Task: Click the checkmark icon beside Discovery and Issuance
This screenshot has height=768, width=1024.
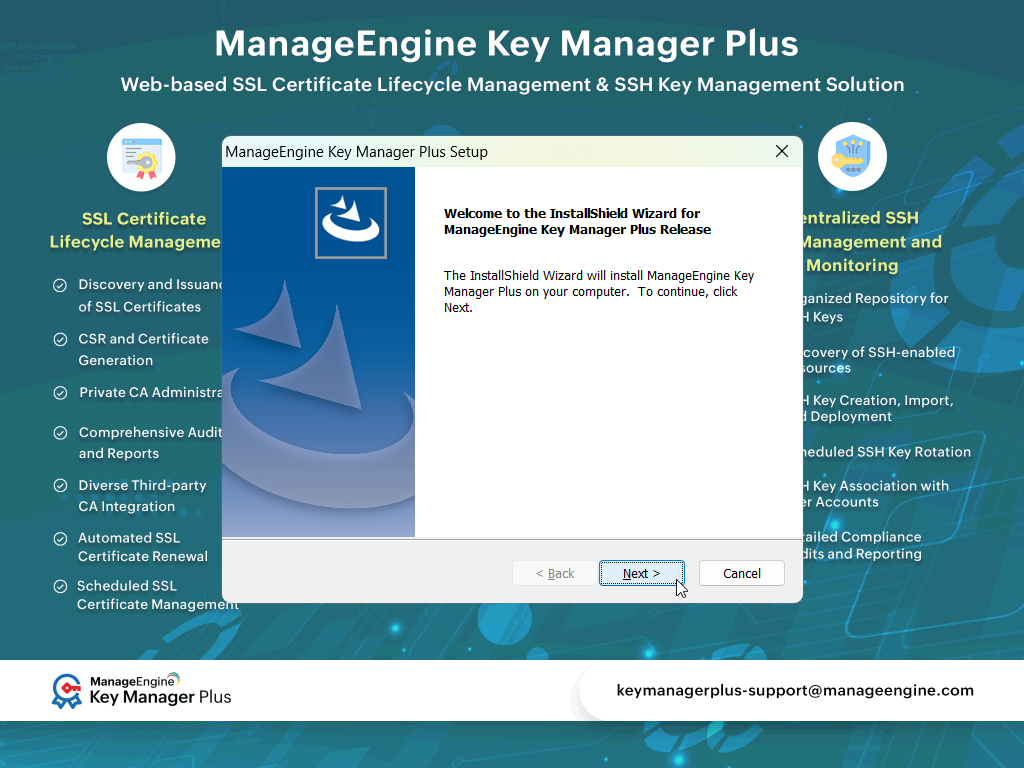Action: pos(59,285)
